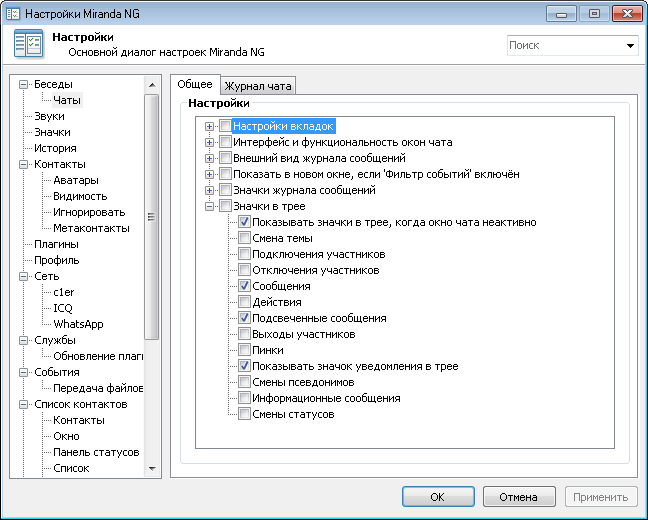Collapse the 'Сеть' tree branch
The height and width of the screenshot is (520, 648).
click(x=24, y=277)
